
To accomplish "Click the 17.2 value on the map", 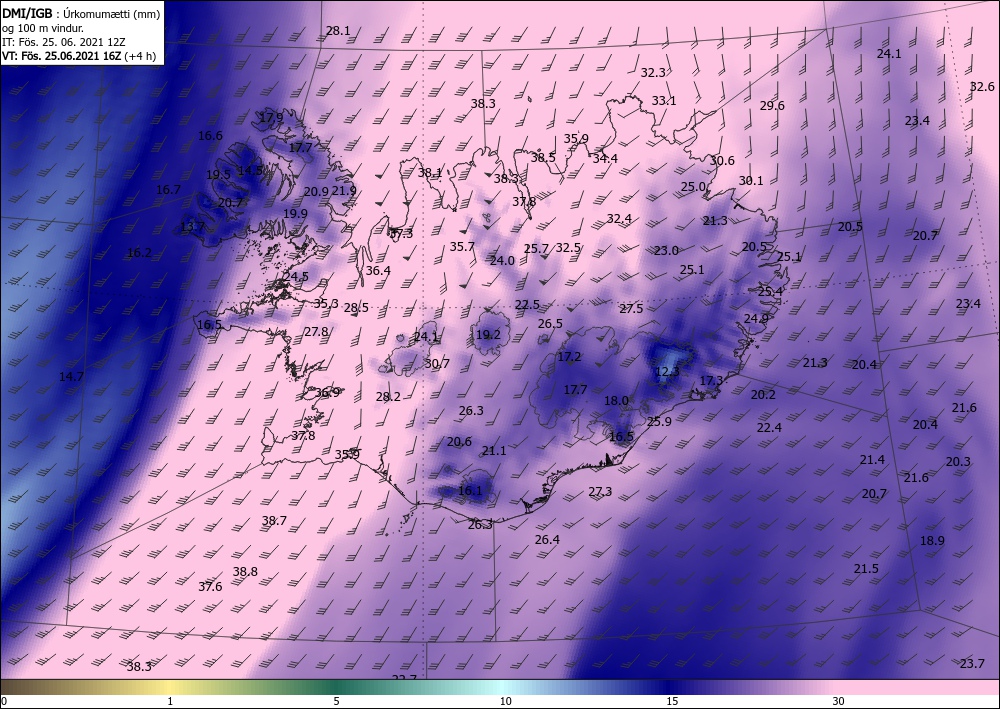I will pyautogui.click(x=569, y=357).
